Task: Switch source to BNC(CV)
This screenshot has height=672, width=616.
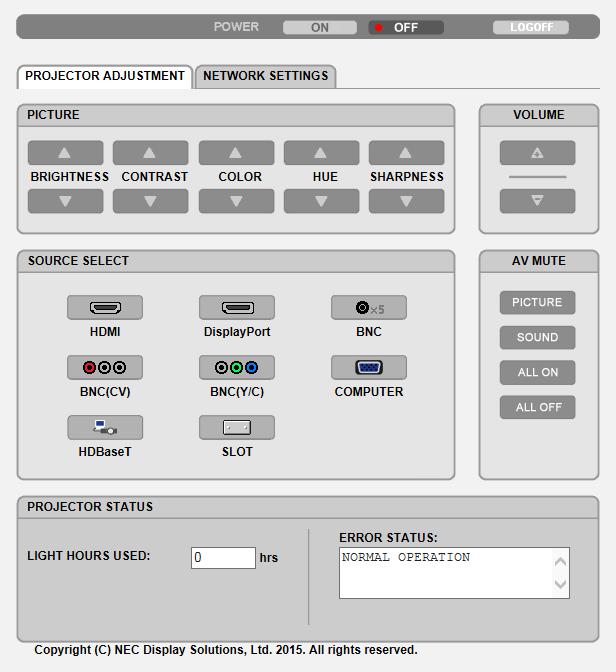Action: click(x=105, y=367)
